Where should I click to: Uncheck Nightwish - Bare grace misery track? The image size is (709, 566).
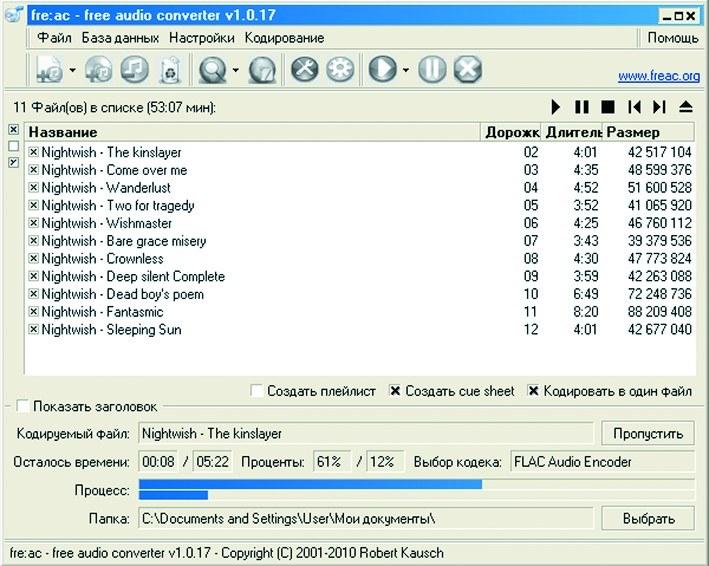(x=33, y=241)
